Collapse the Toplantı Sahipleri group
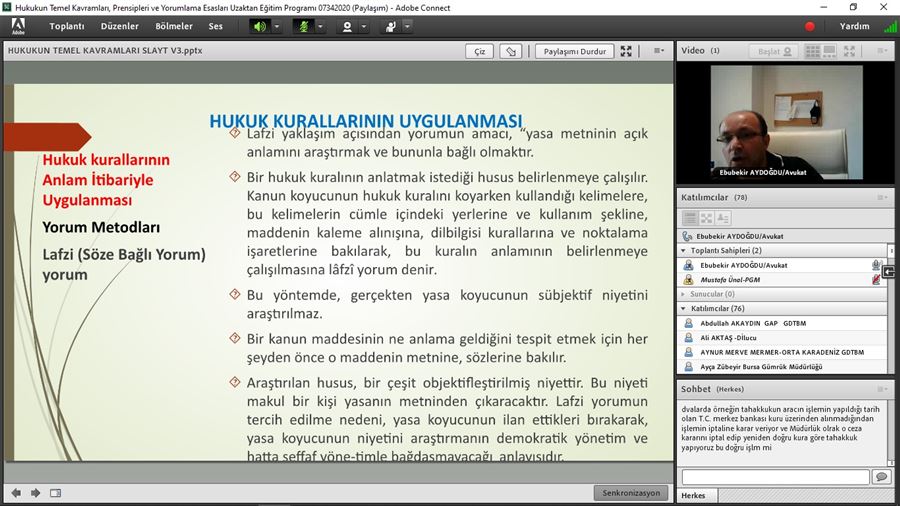Screen dimensions: 900x506 pyautogui.click(x=683, y=250)
